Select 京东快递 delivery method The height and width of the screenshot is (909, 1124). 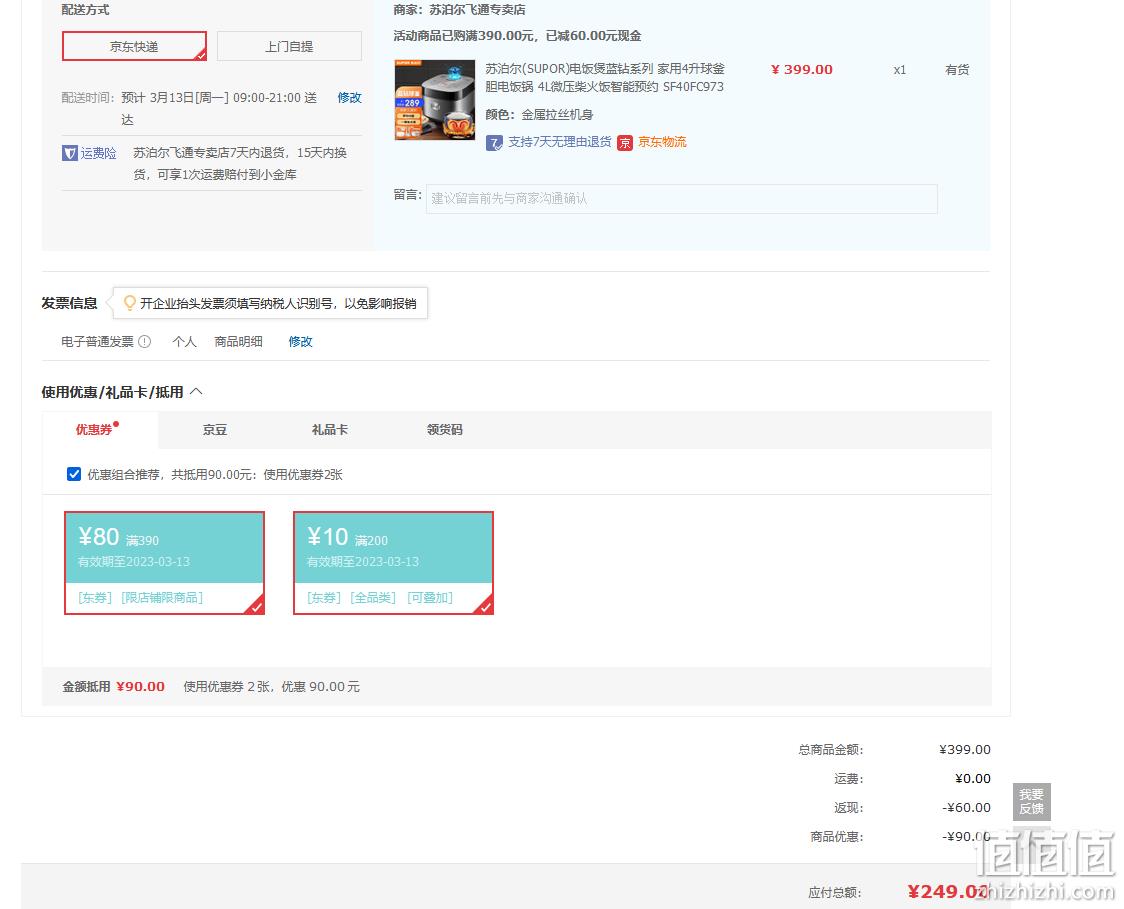tap(134, 47)
